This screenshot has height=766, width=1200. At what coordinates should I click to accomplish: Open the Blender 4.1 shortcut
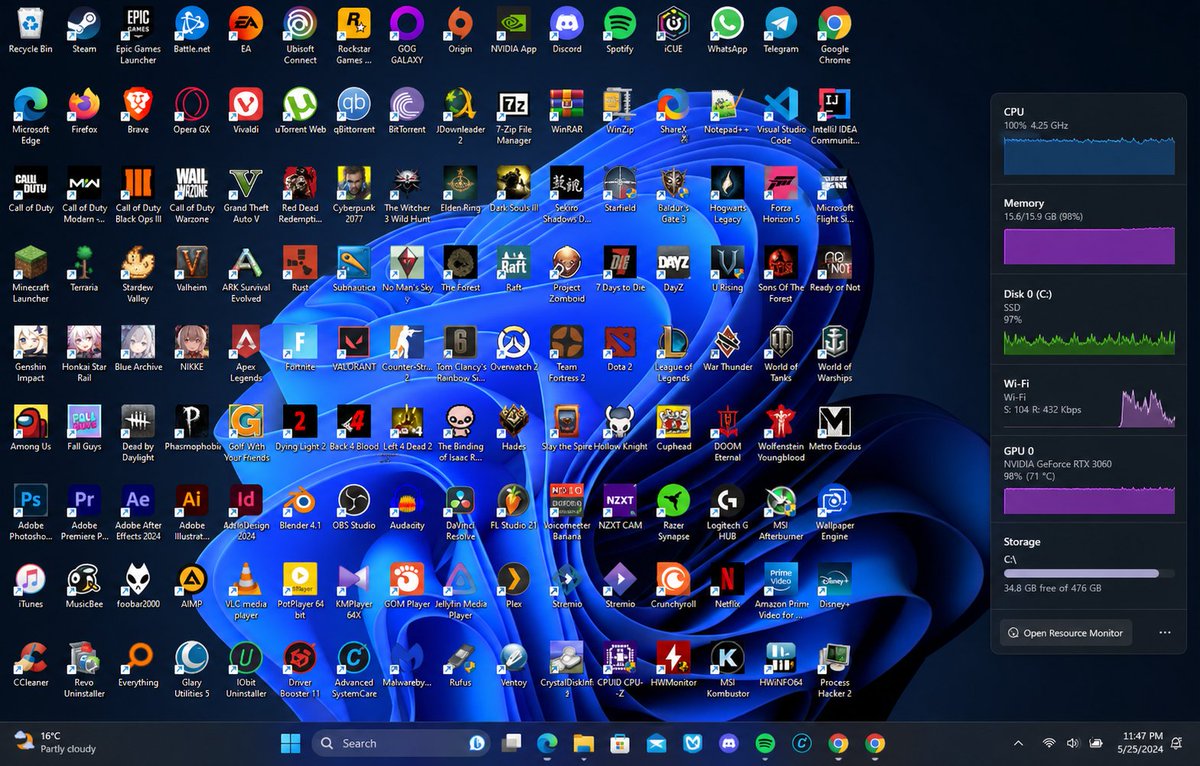(300, 506)
